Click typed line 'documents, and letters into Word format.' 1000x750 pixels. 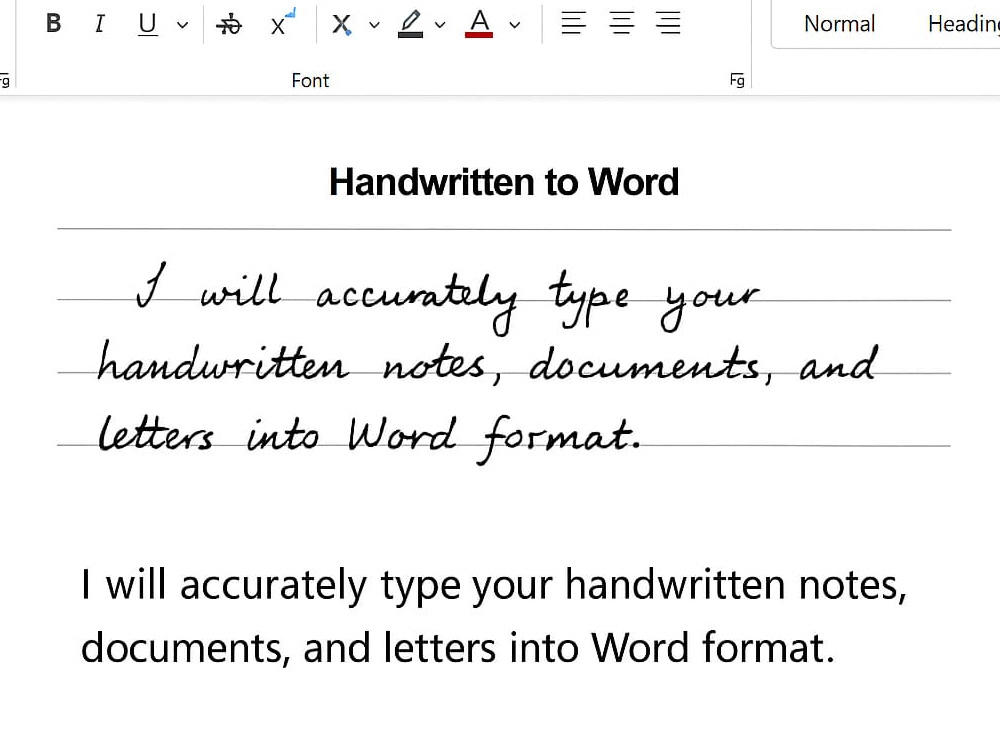click(458, 648)
